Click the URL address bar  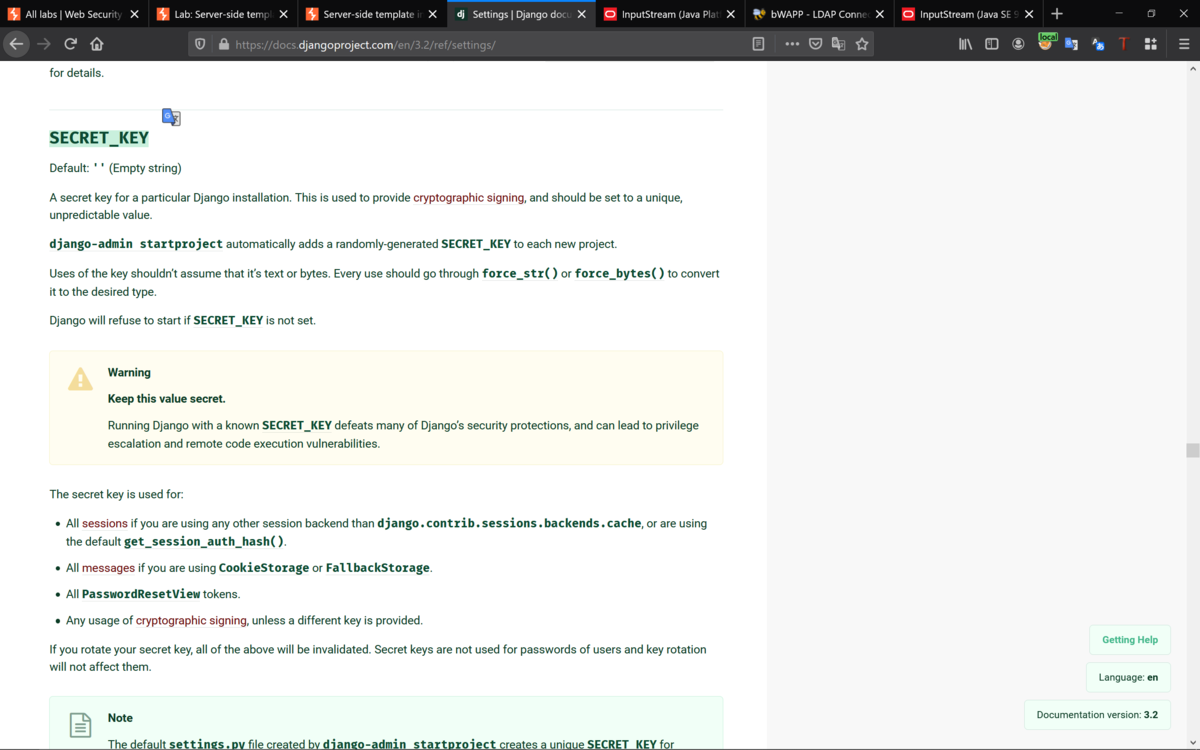click(x=490, y=44)
